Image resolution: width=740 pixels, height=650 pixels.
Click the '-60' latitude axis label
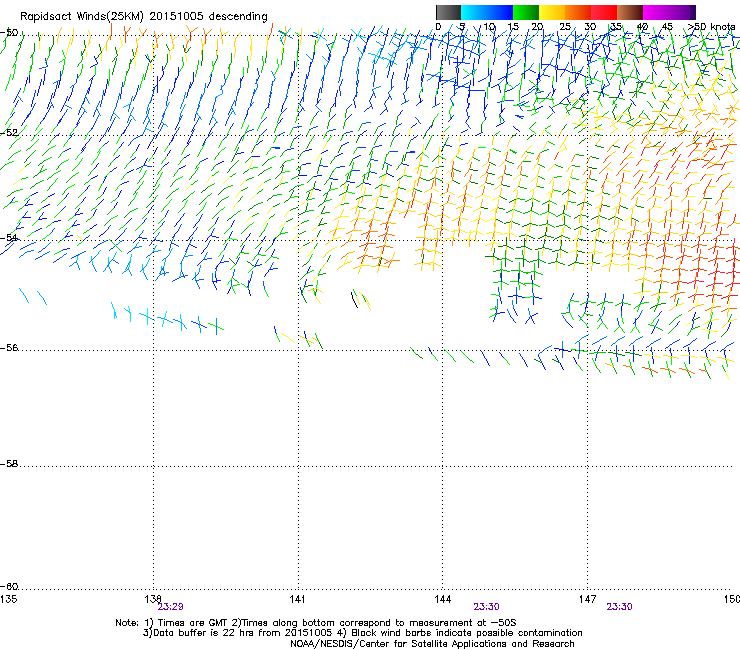tap(9, 586)
